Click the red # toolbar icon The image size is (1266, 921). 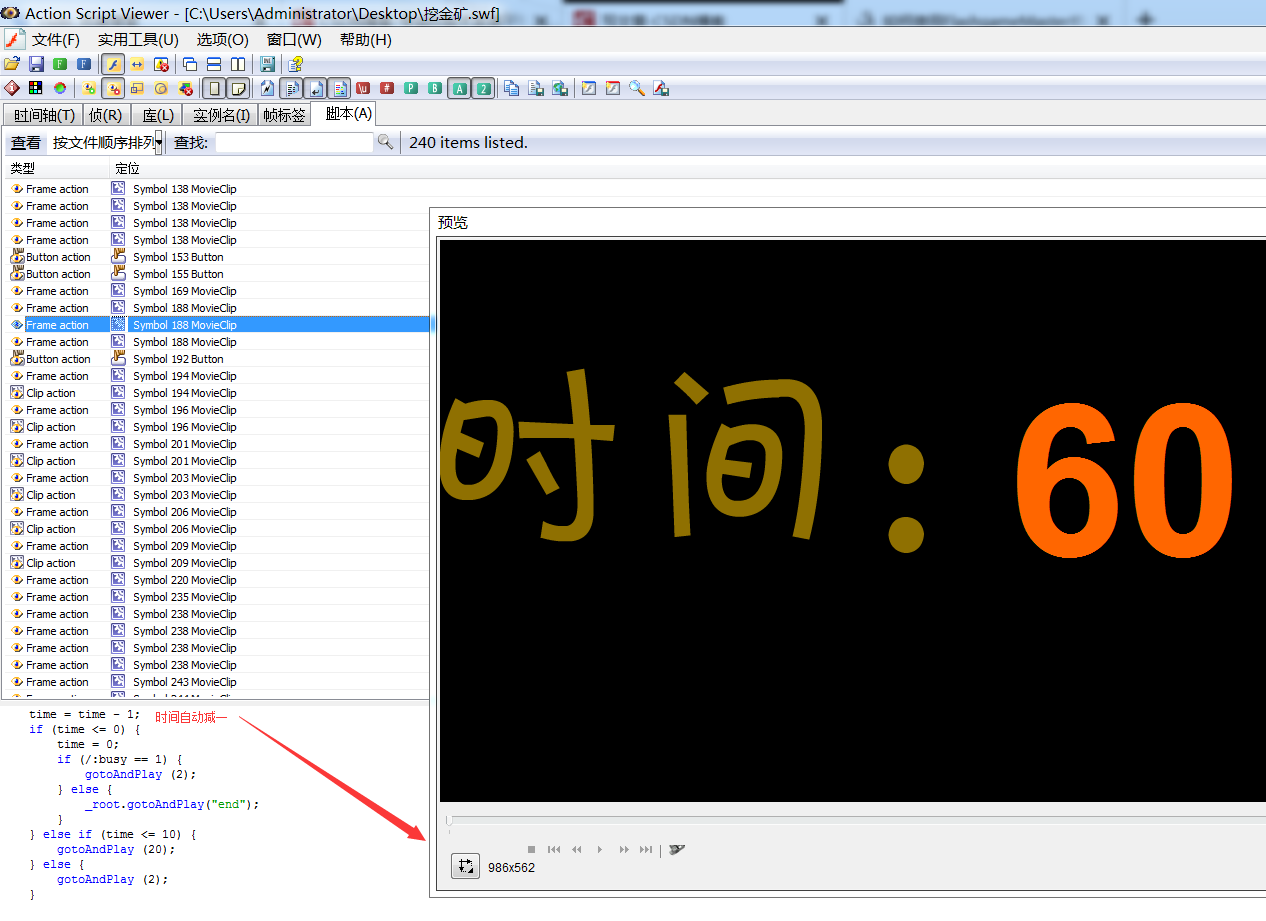click(387, 88)
